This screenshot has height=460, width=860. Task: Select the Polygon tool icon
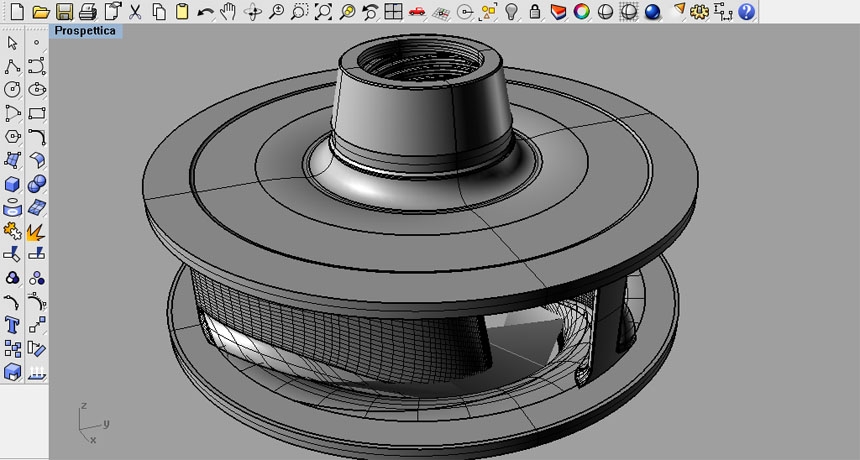point(12,137)
